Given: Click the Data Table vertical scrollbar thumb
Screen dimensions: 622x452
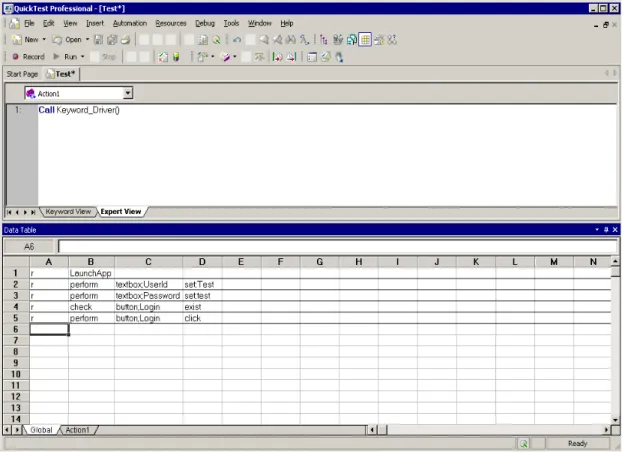Looking at the screenshot, I should (615, 272).
